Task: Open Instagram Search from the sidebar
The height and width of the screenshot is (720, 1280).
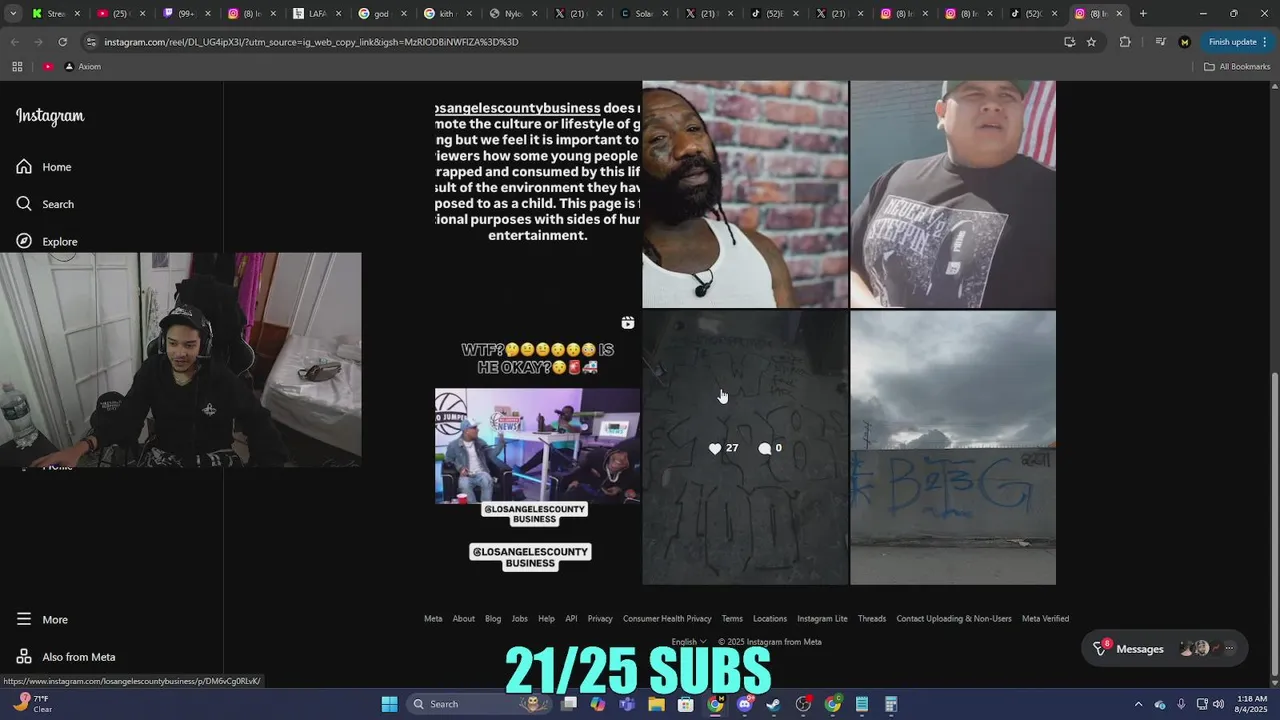Action: pyautogui.click(x=45, y=204)
